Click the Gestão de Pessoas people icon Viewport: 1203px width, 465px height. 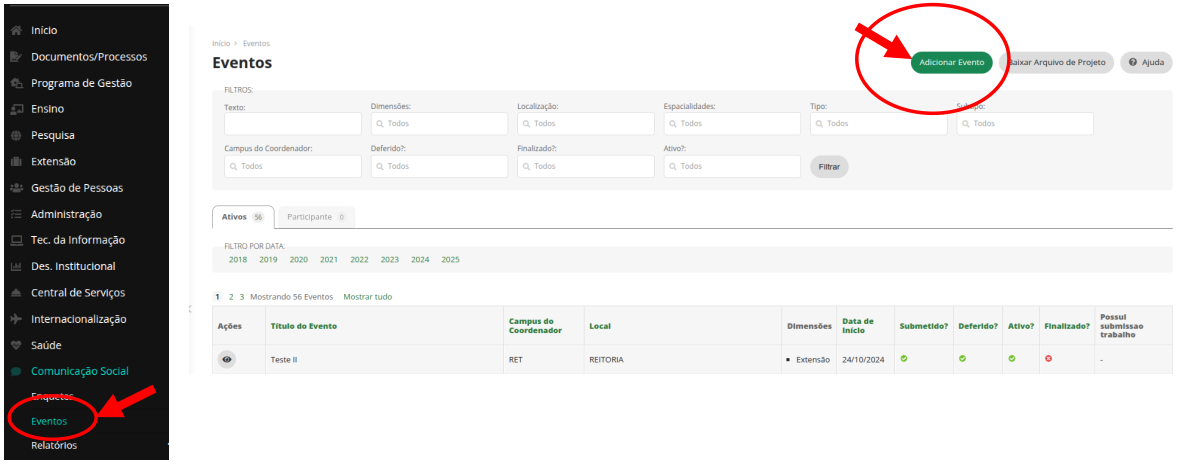pyautogui.click(x=16, y=188)
